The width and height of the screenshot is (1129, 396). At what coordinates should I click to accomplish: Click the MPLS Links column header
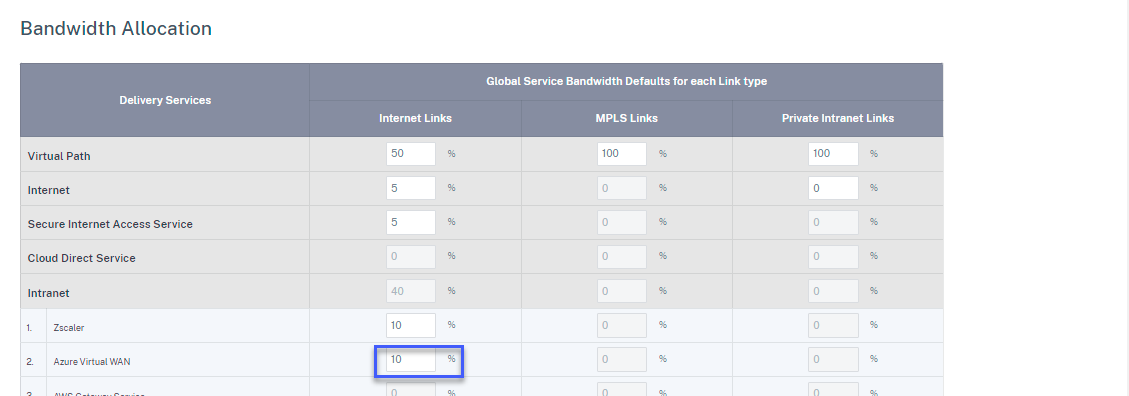click(626, 118)
